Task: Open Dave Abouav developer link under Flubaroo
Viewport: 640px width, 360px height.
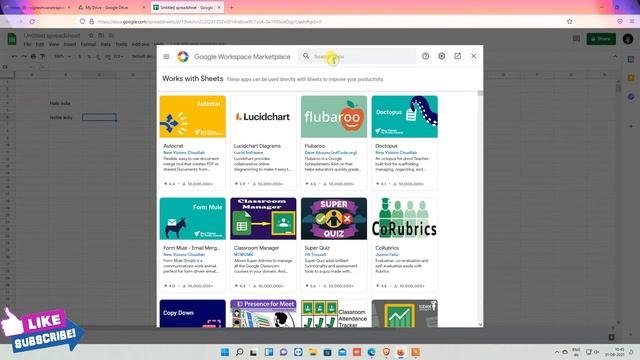Action: click(x=331, y=152)
